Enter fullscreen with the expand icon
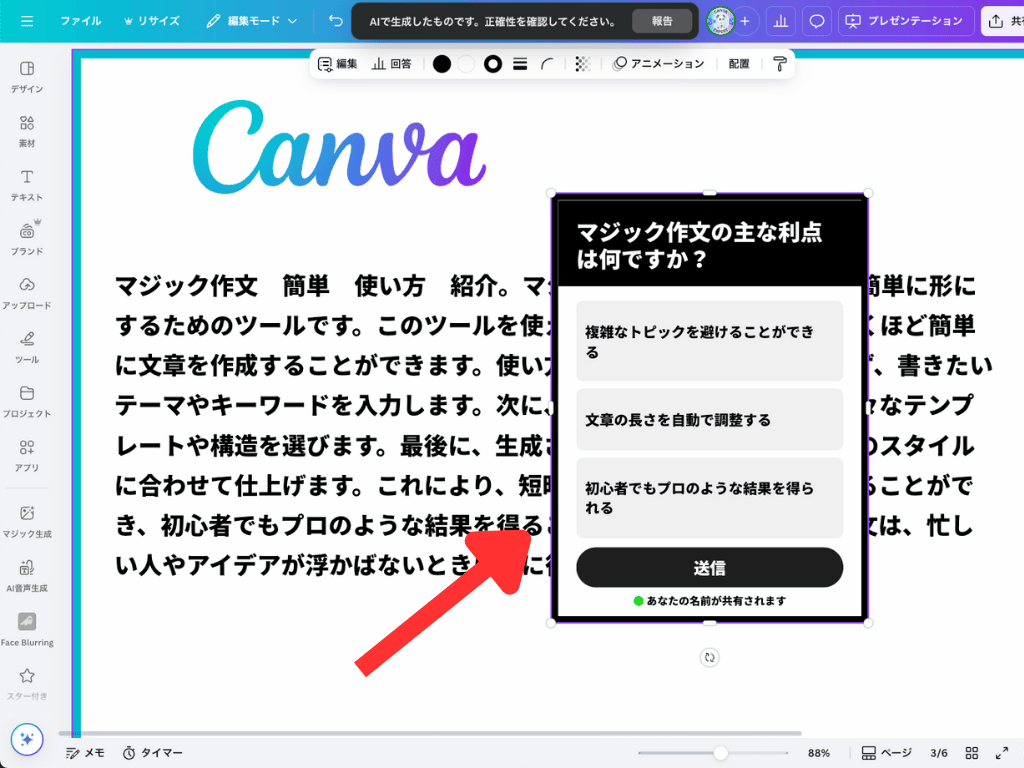The height and width of the screenshot is (768, 1024). [1002, 753]
